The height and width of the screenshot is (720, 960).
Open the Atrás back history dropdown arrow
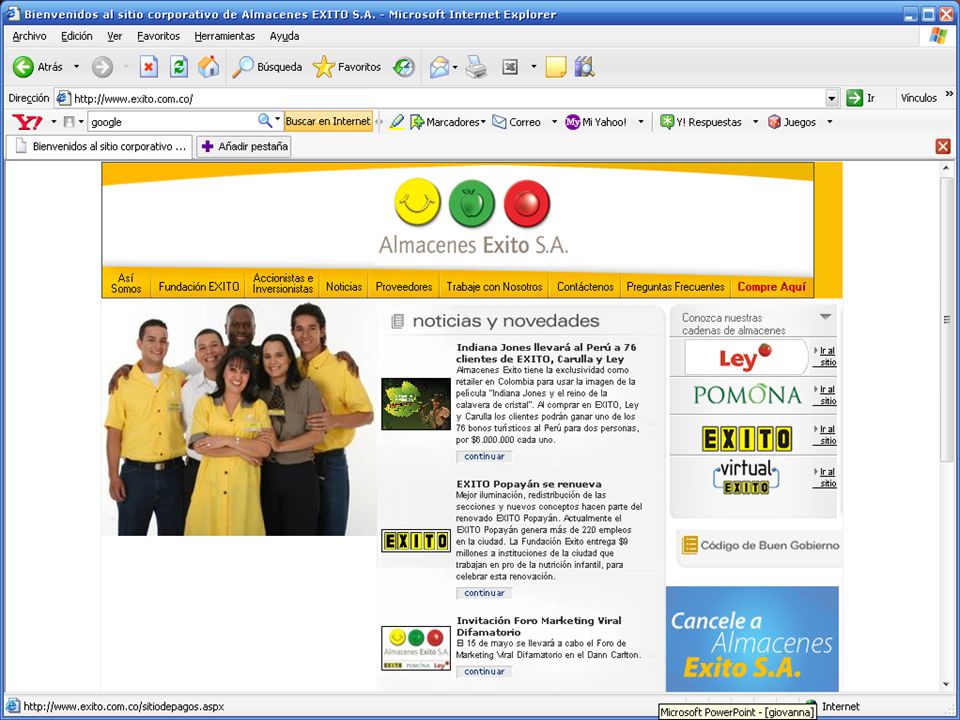click(77, 67)
